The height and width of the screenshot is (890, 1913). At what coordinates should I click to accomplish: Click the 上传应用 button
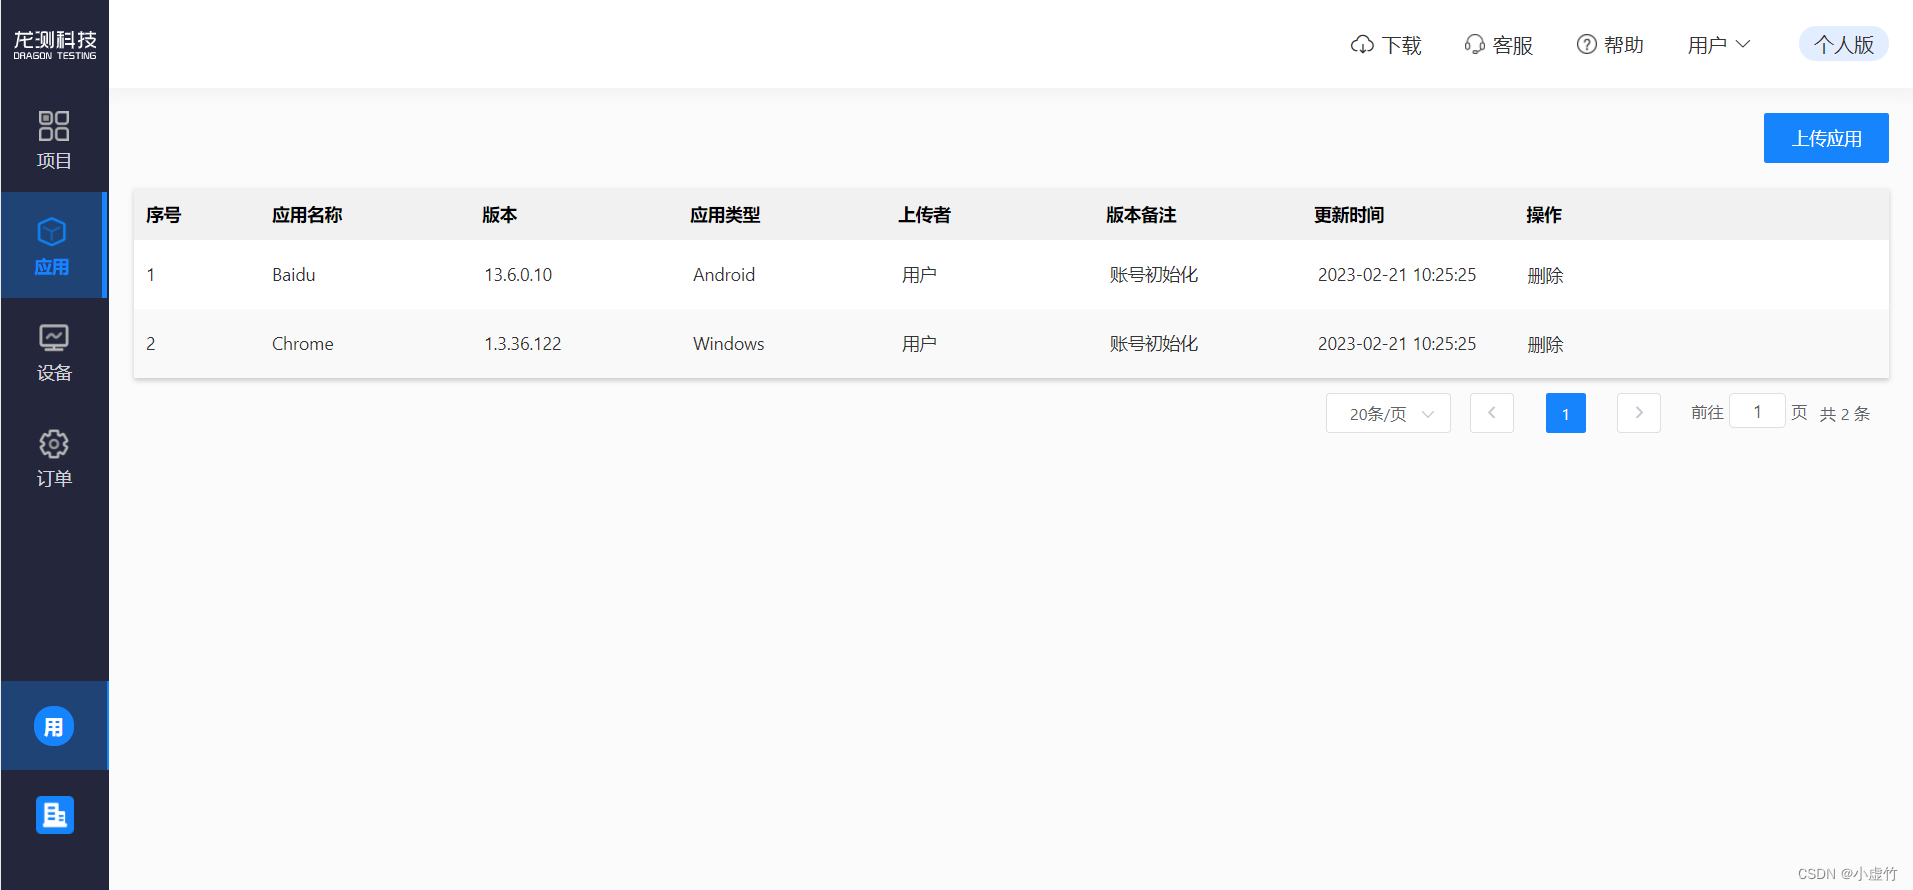1826,138
